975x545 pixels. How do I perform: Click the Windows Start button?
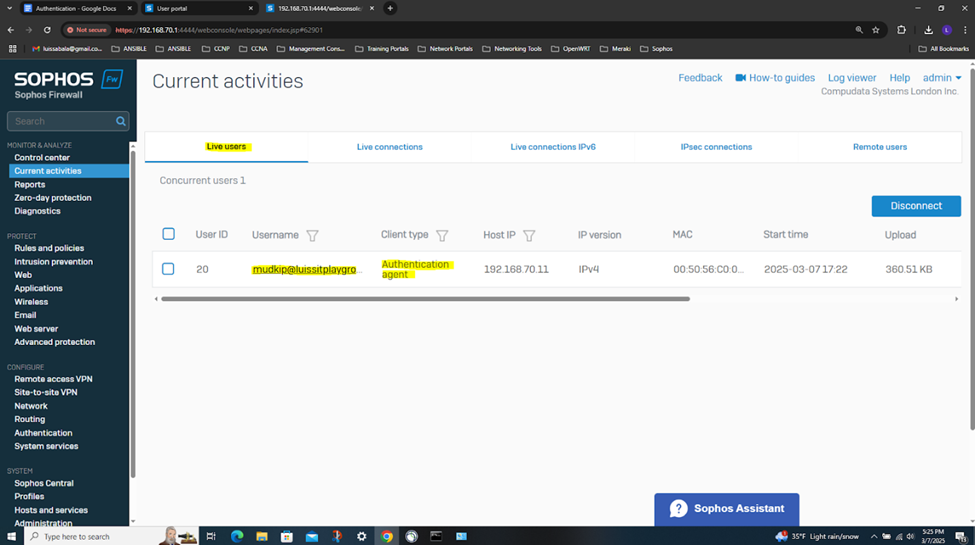[x=11, y=536]
